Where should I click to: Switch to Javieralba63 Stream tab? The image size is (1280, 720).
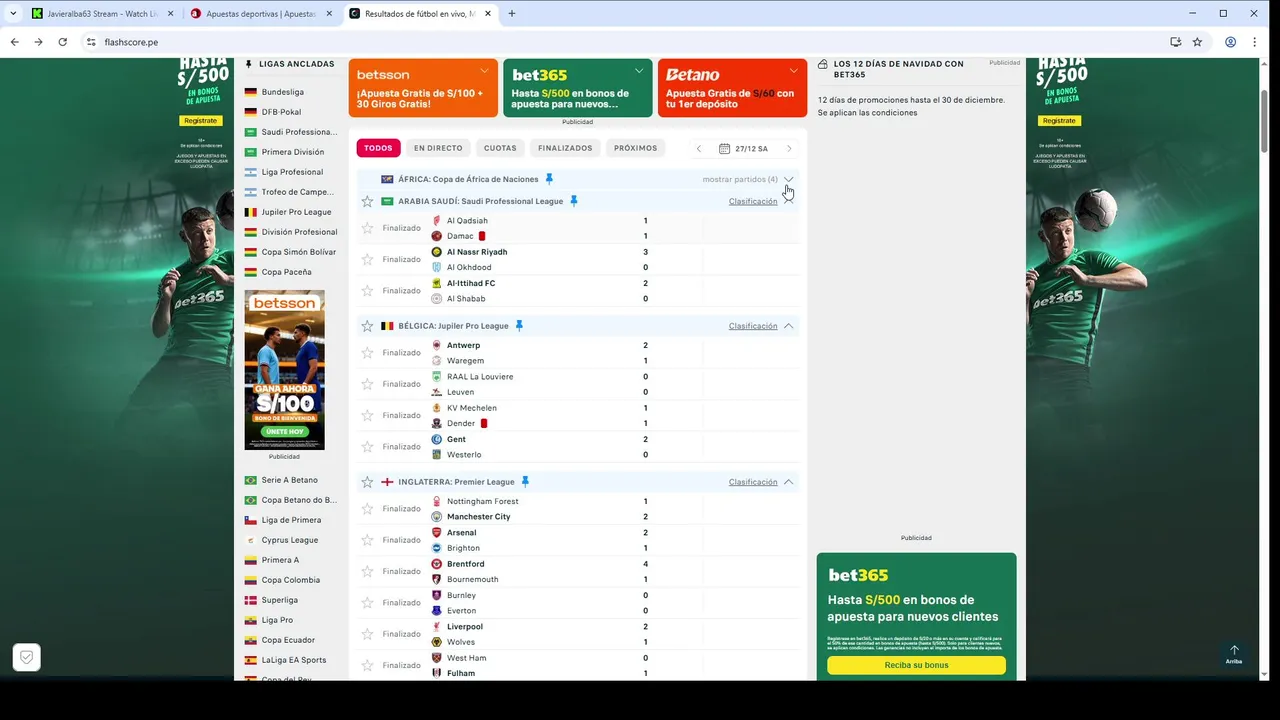[104, 14]
